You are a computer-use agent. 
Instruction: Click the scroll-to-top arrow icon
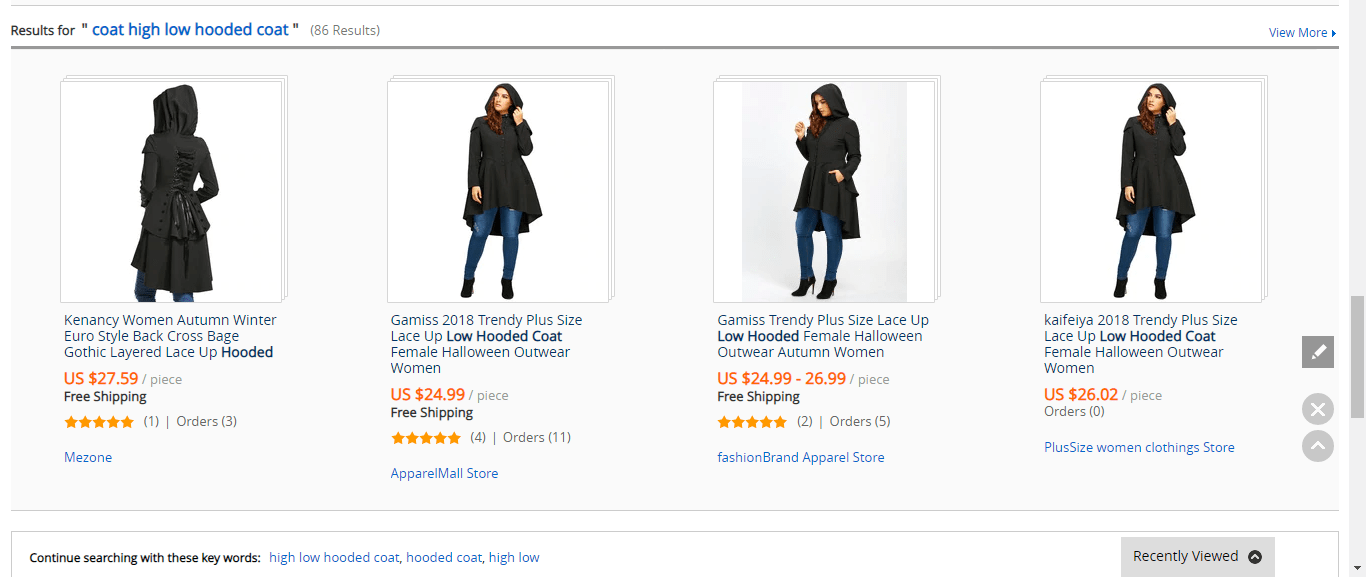[x=1318, y=445]
